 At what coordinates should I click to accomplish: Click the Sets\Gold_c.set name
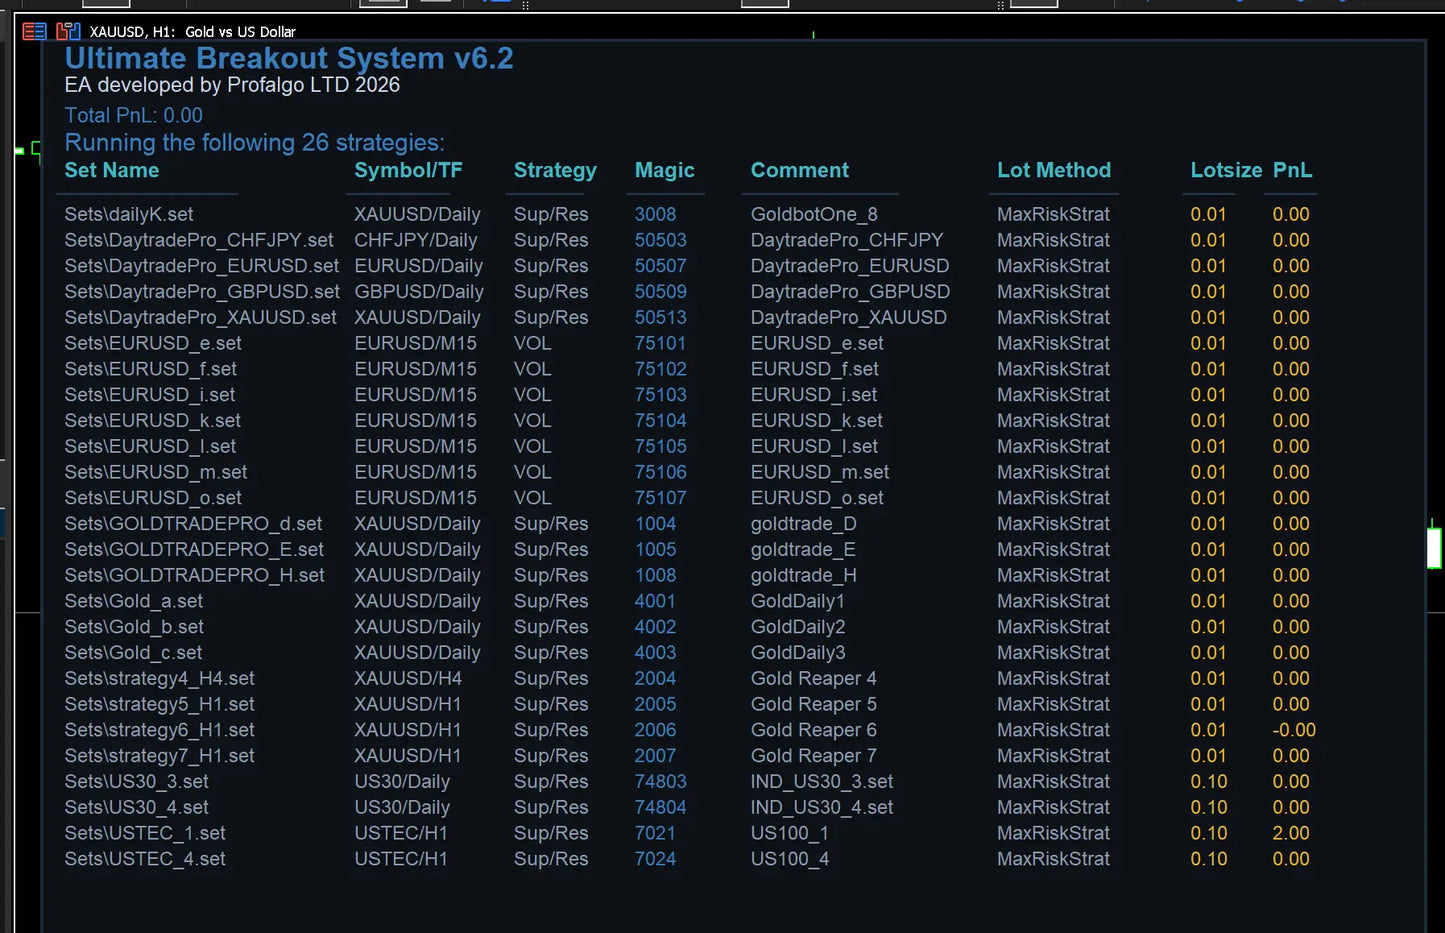(x=133, y=653)
